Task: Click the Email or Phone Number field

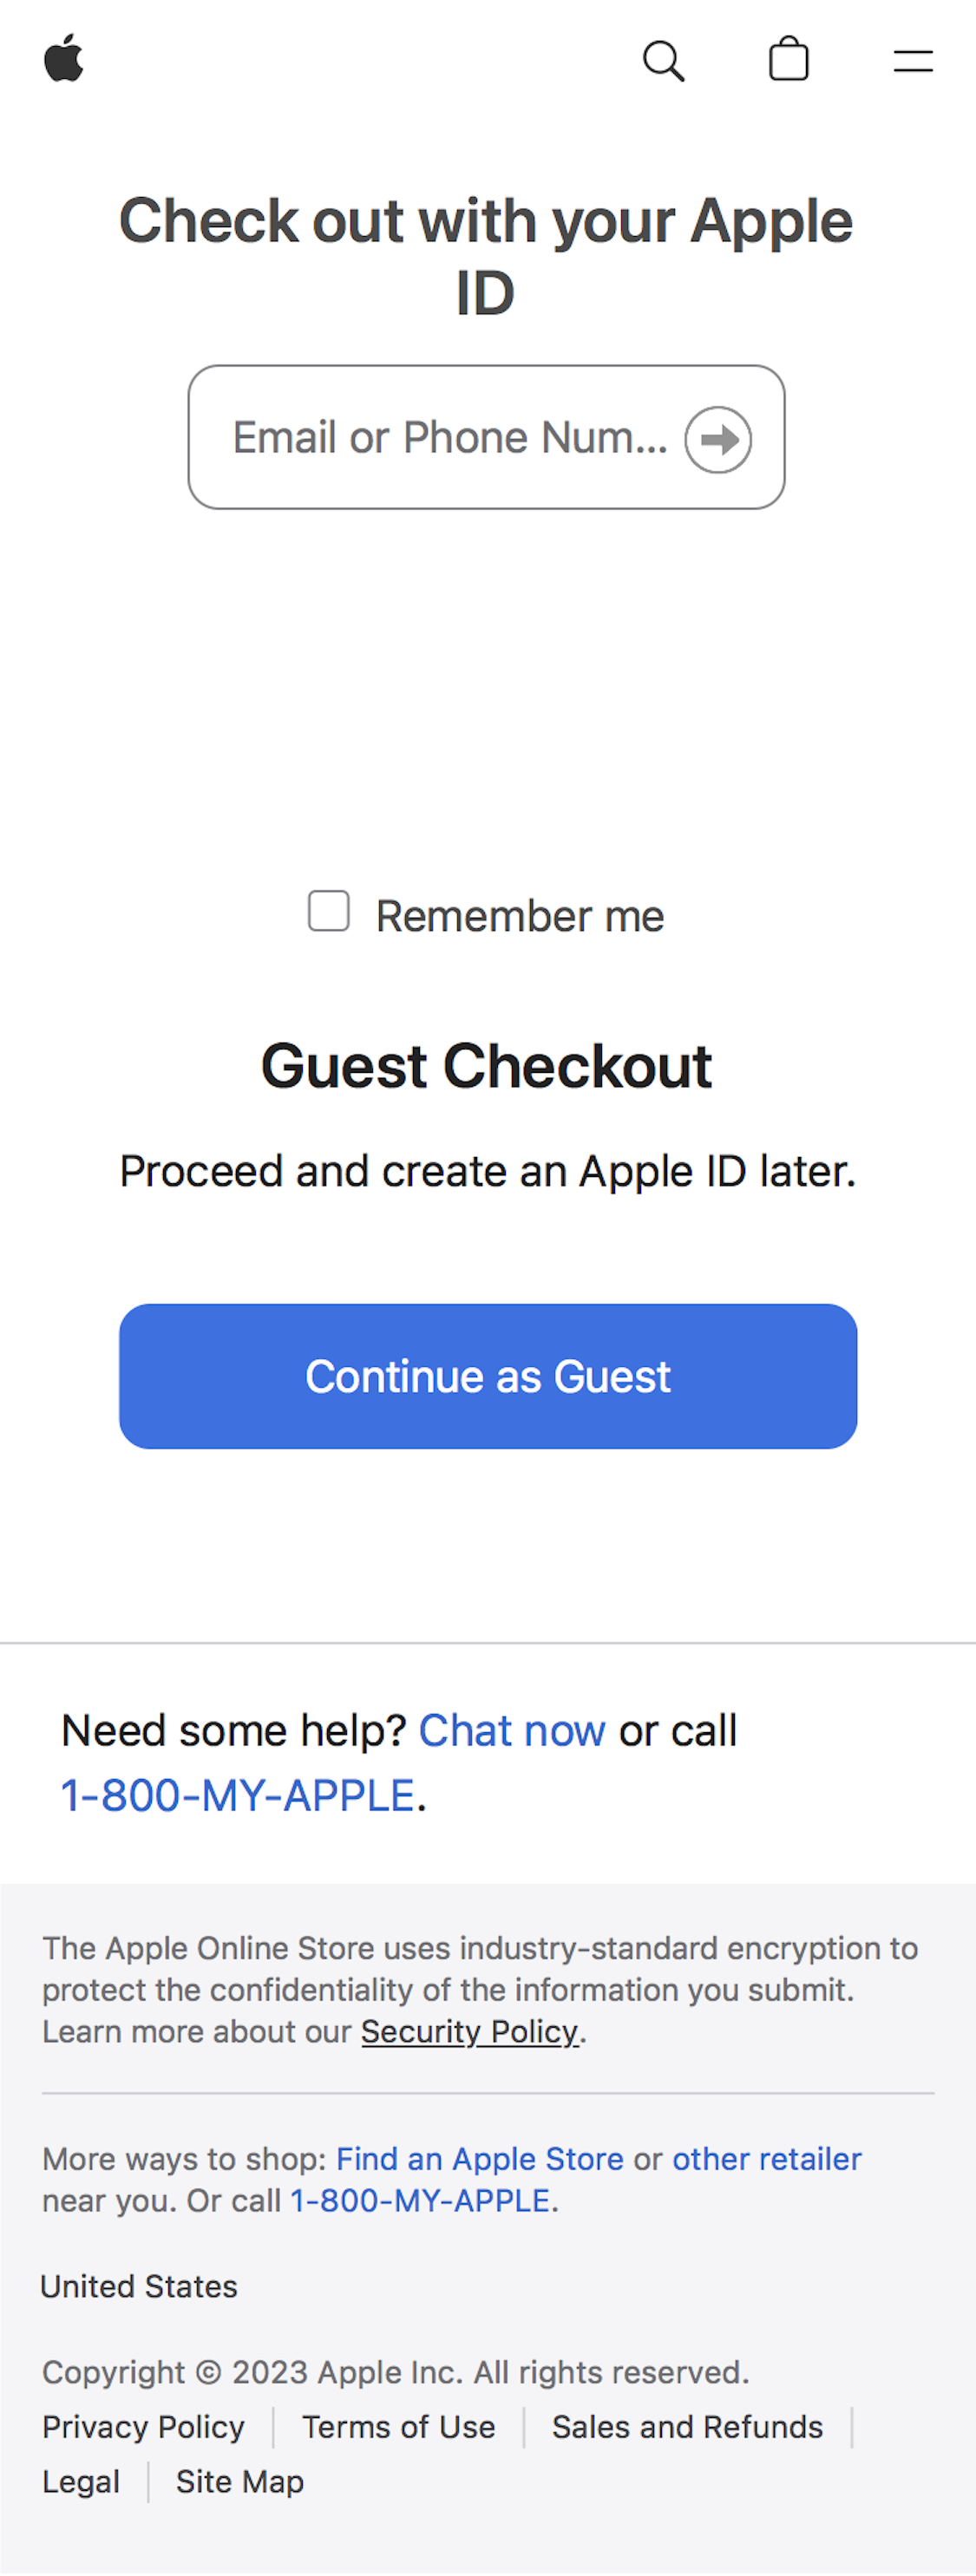Action: 440,437
